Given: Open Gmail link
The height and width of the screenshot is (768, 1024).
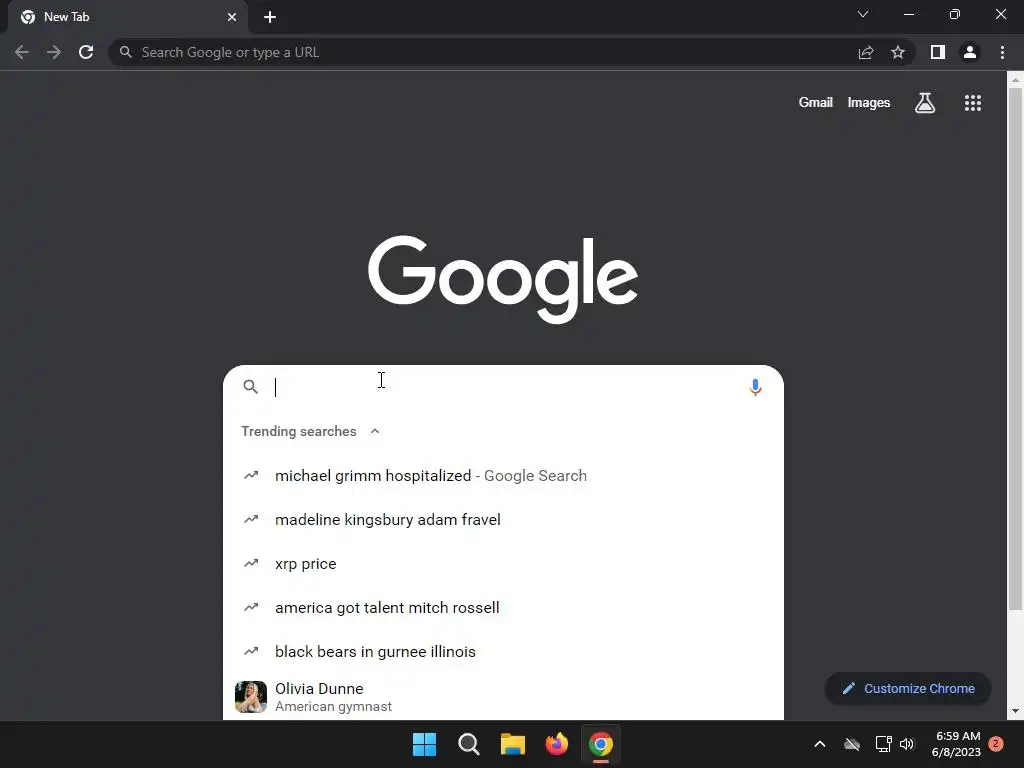Looking at the screenshot, I should 816,103.
